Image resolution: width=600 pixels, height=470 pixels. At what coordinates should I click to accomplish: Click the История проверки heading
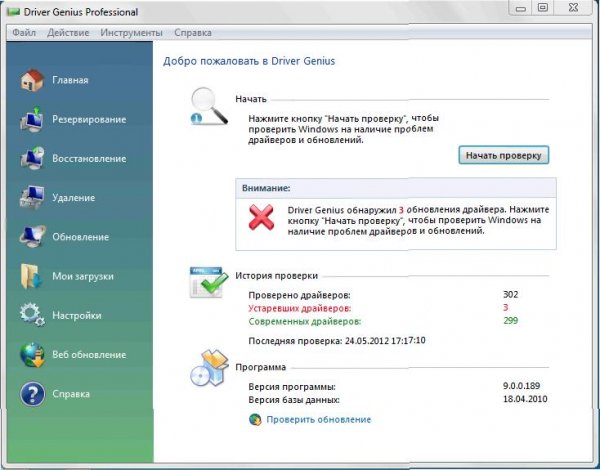pos(276,276)
